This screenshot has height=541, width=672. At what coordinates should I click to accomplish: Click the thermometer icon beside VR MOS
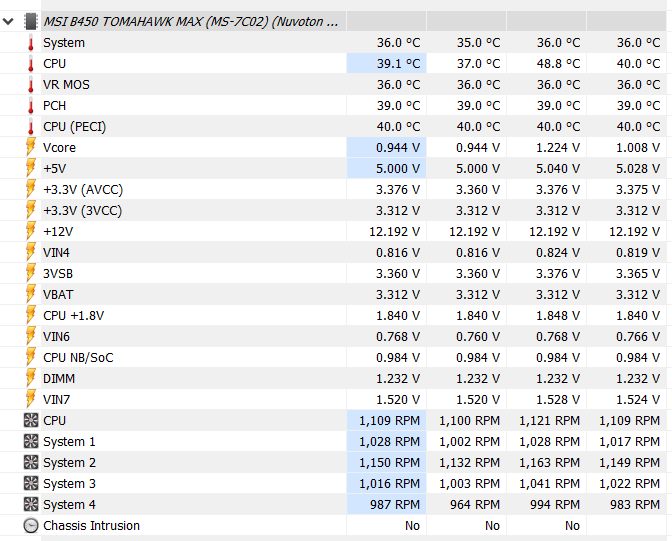tap(31, 85)
